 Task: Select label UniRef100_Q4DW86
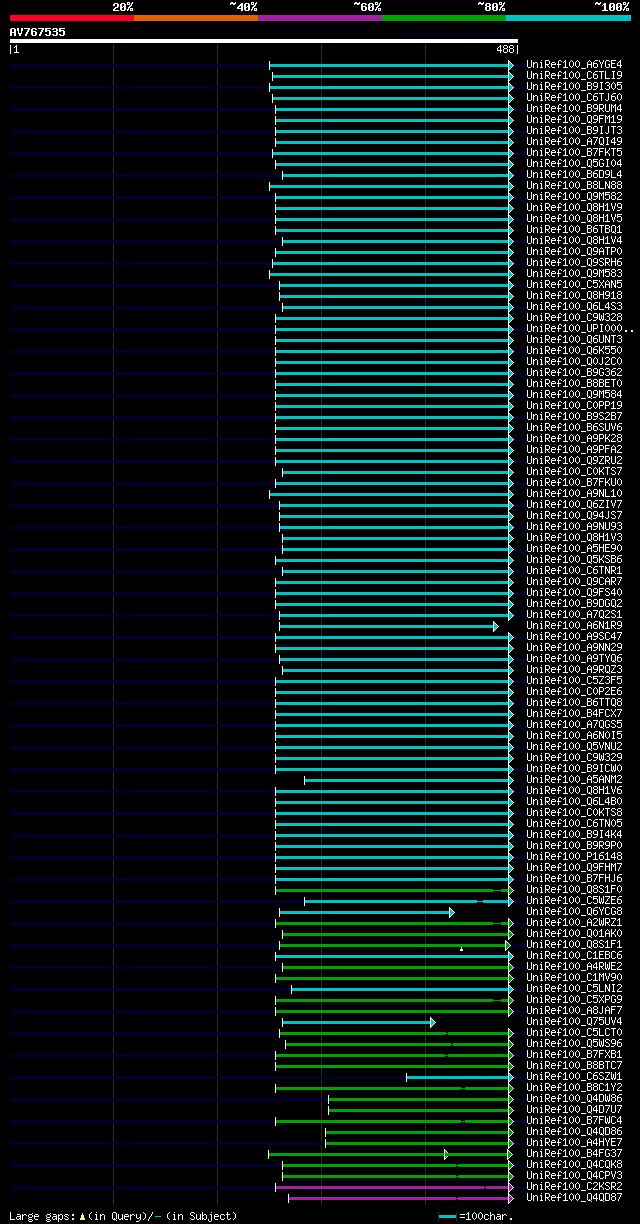click(x=574, y=1098)
